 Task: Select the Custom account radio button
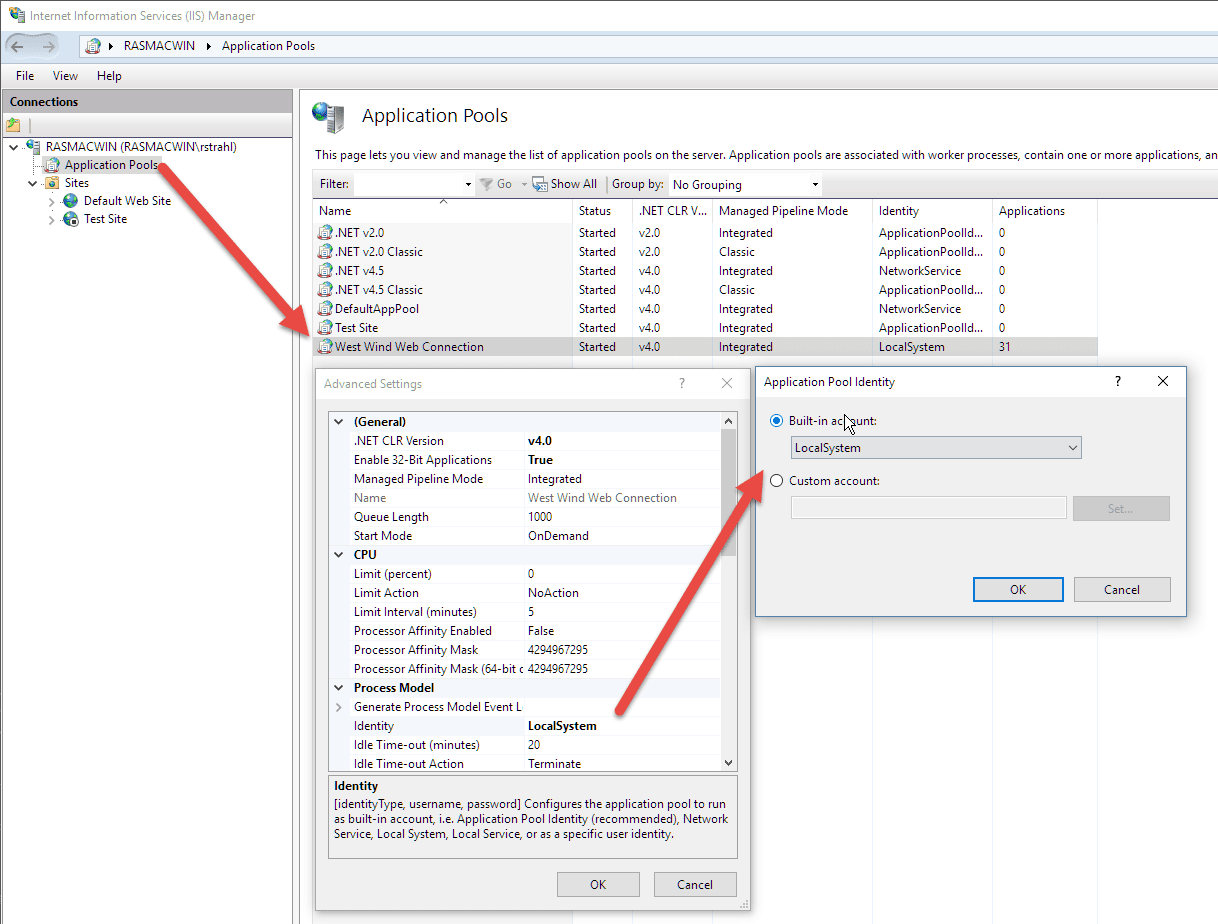click(777, 481)
